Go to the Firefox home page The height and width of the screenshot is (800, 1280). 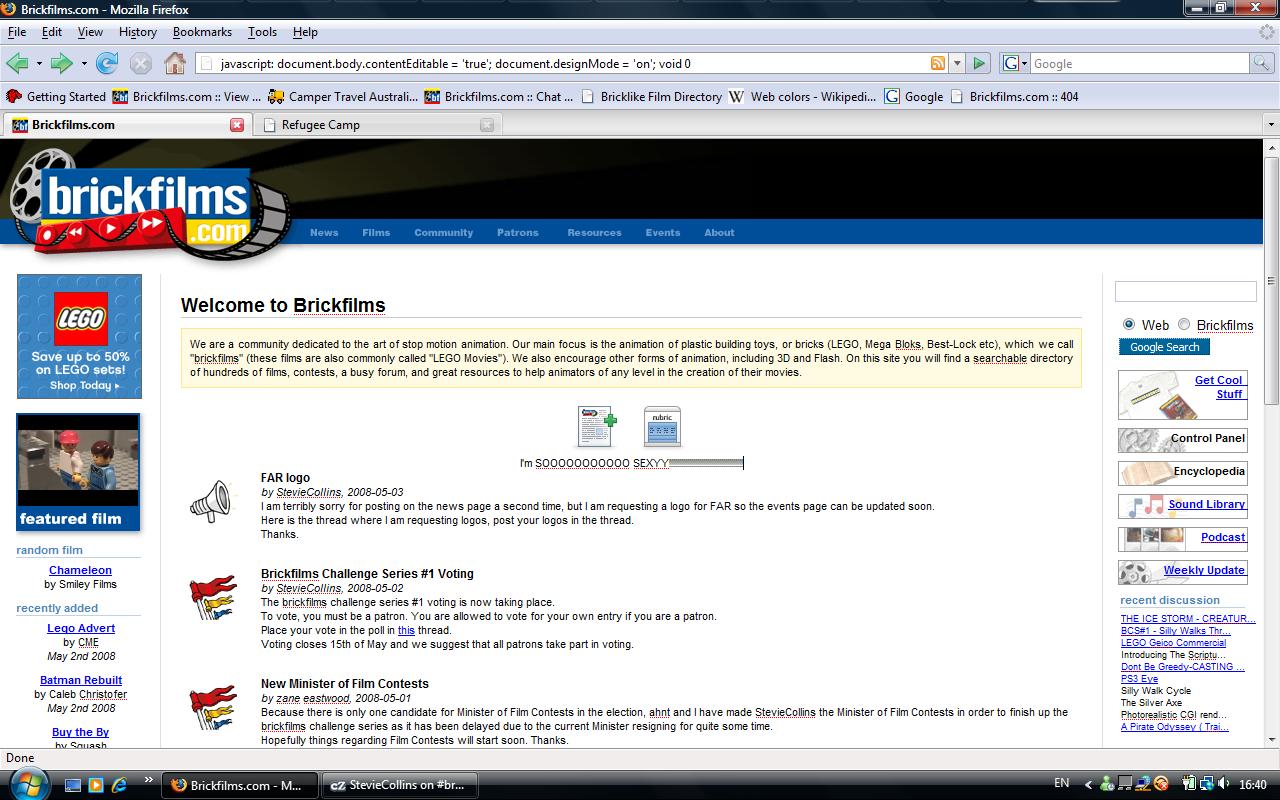[x=175, y=63]
